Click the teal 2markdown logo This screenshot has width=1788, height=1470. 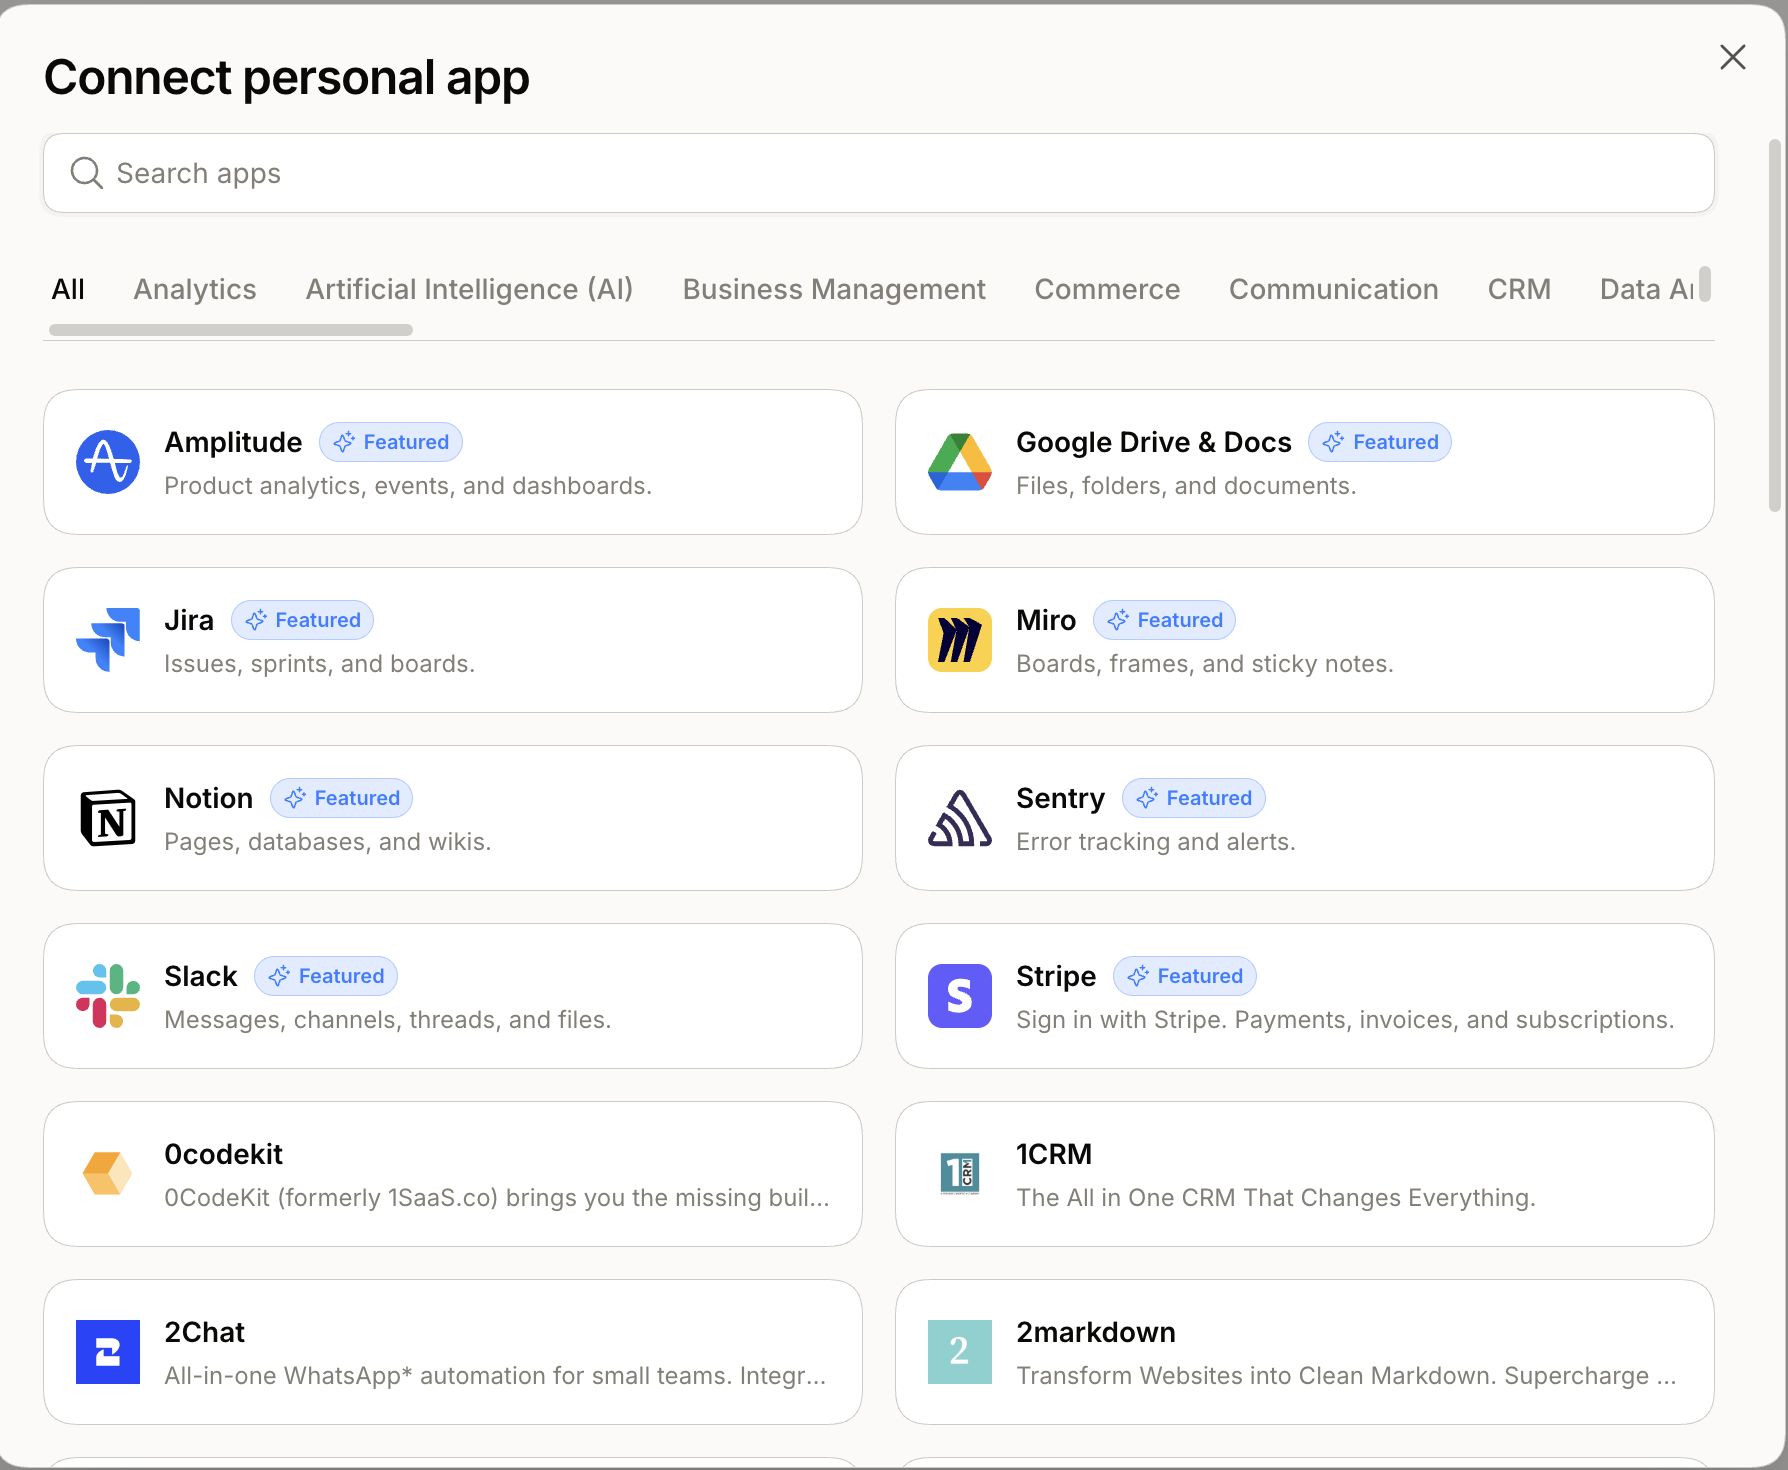[x=960, y=1352]
